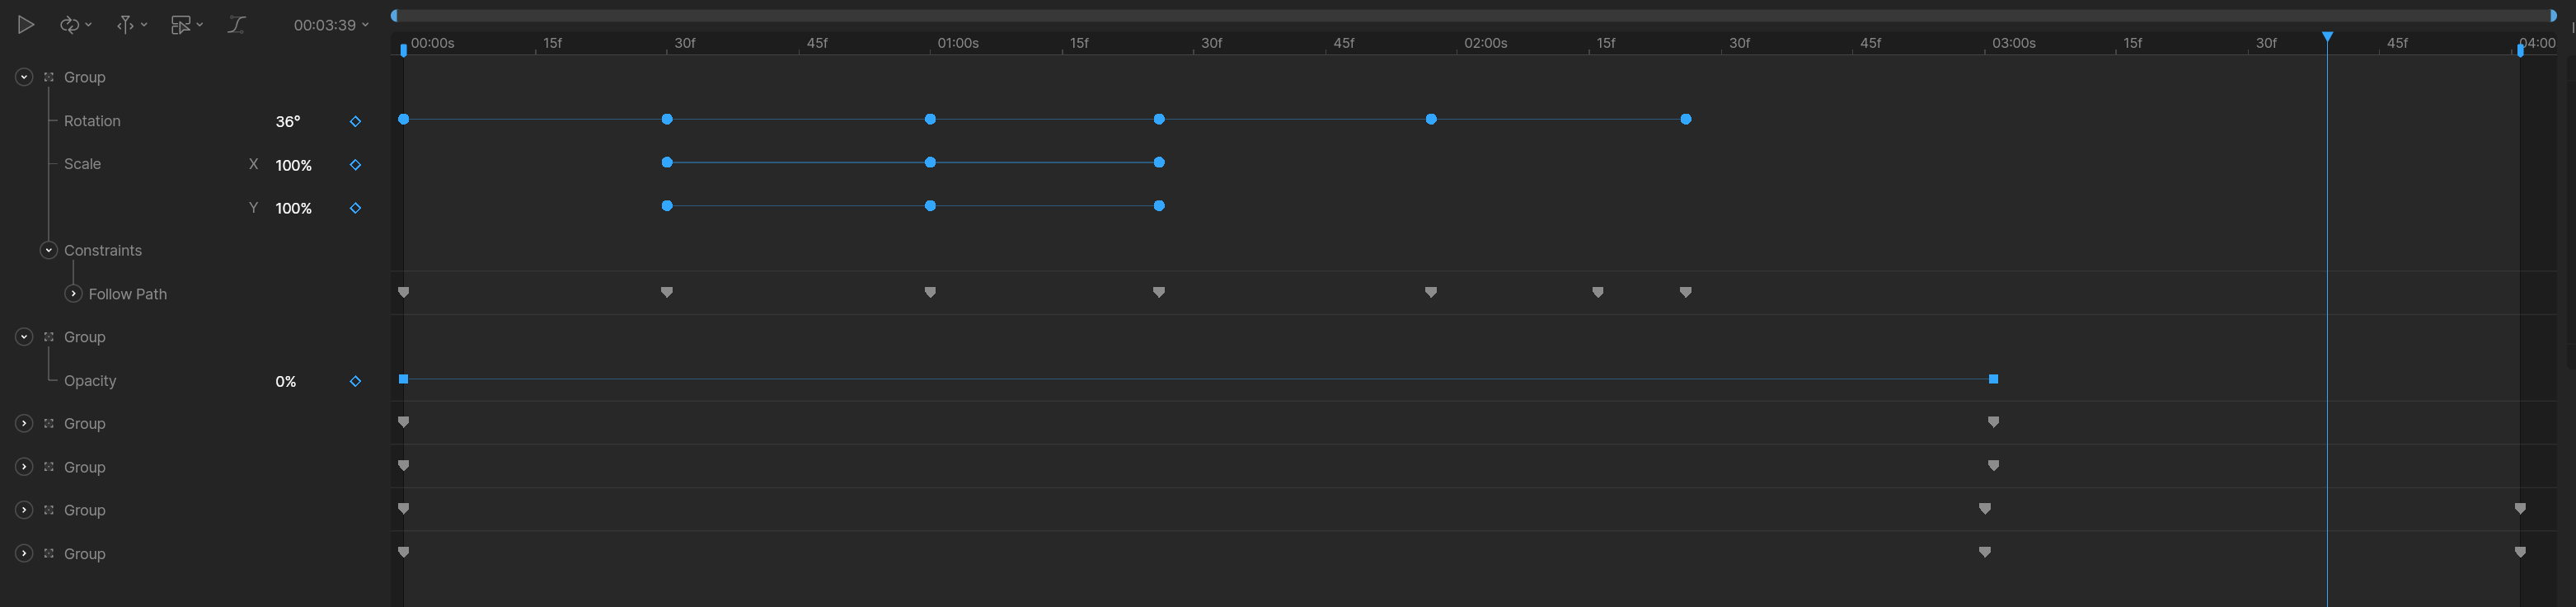Select the Follow Path key marker near 02:15f
The width and height of the screenshot is (2576, 607).
[1598, 292]
